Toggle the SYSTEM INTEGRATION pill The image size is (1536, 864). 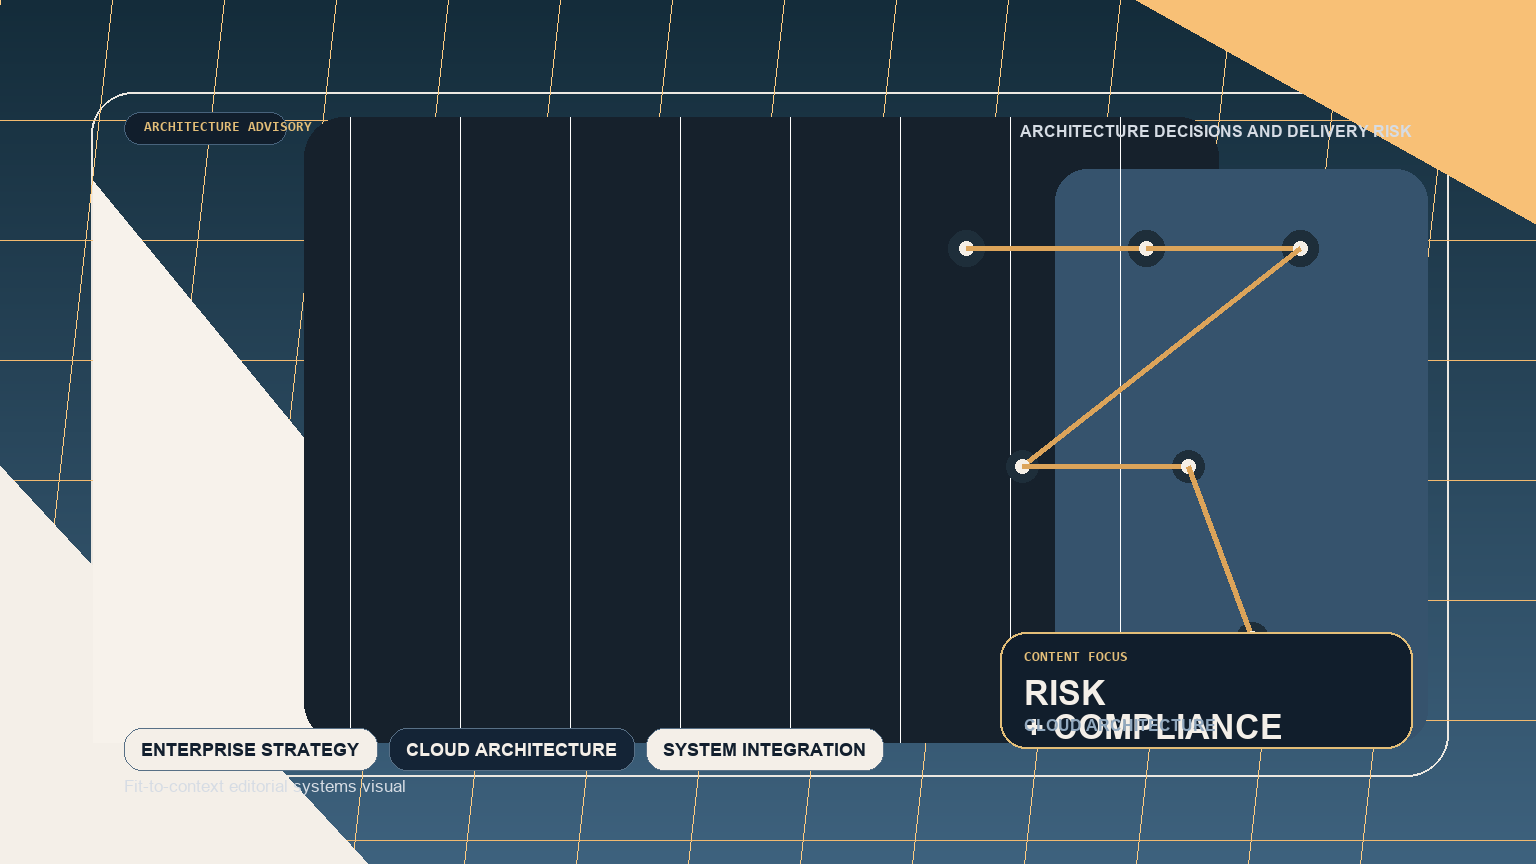764,749
